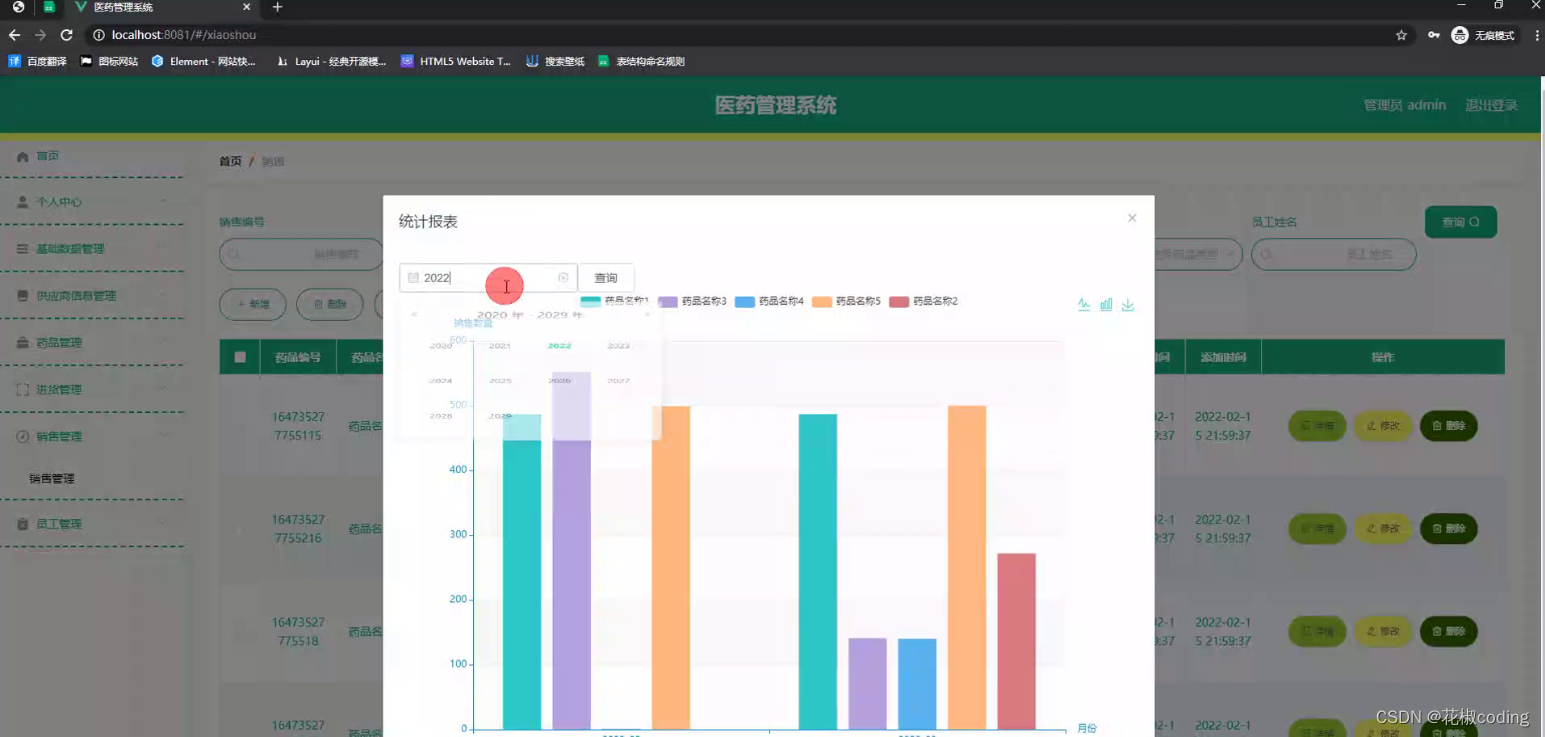Image resolution: width=1545 pixels, height=737 pixels.
Task: Open the 2022 year picker field
Action: click(x=488, y=278)
